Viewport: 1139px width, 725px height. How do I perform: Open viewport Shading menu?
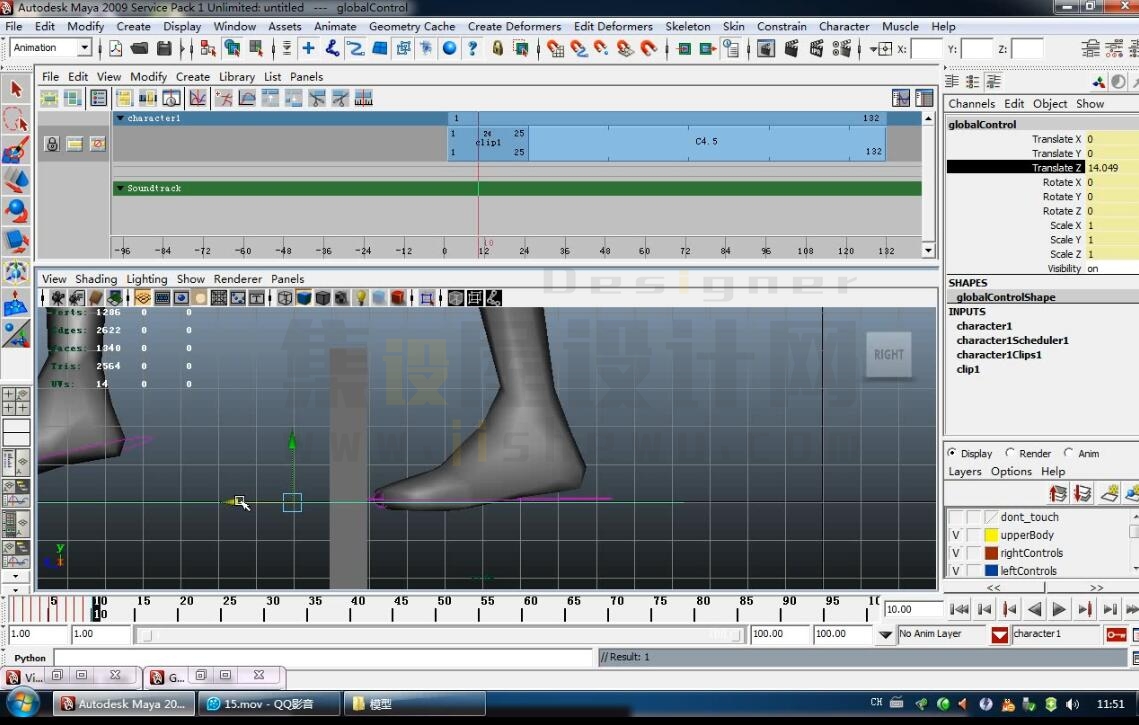96,279
